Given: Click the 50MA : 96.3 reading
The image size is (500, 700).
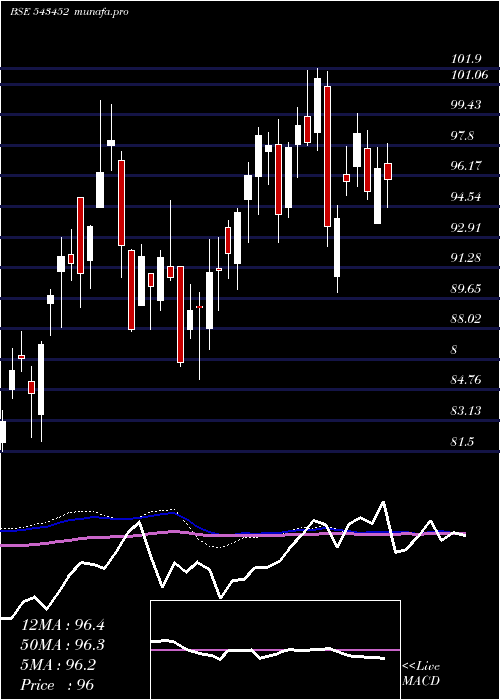Looking at the screenshot, I should point(62,645).
